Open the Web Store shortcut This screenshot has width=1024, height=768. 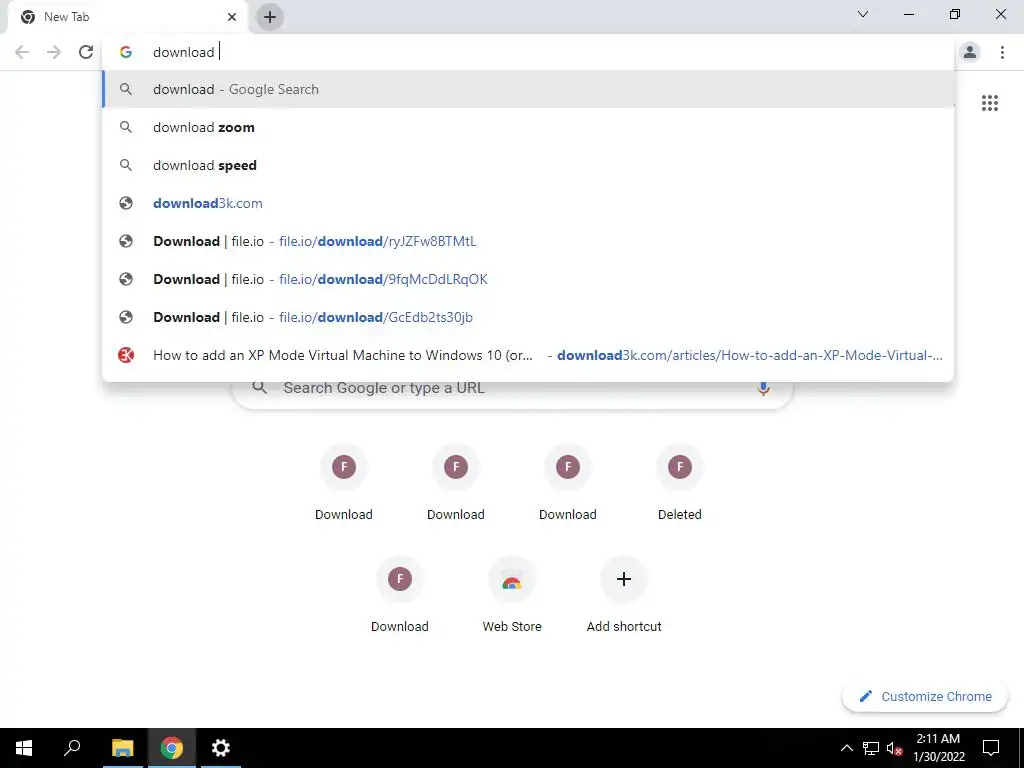511,594
